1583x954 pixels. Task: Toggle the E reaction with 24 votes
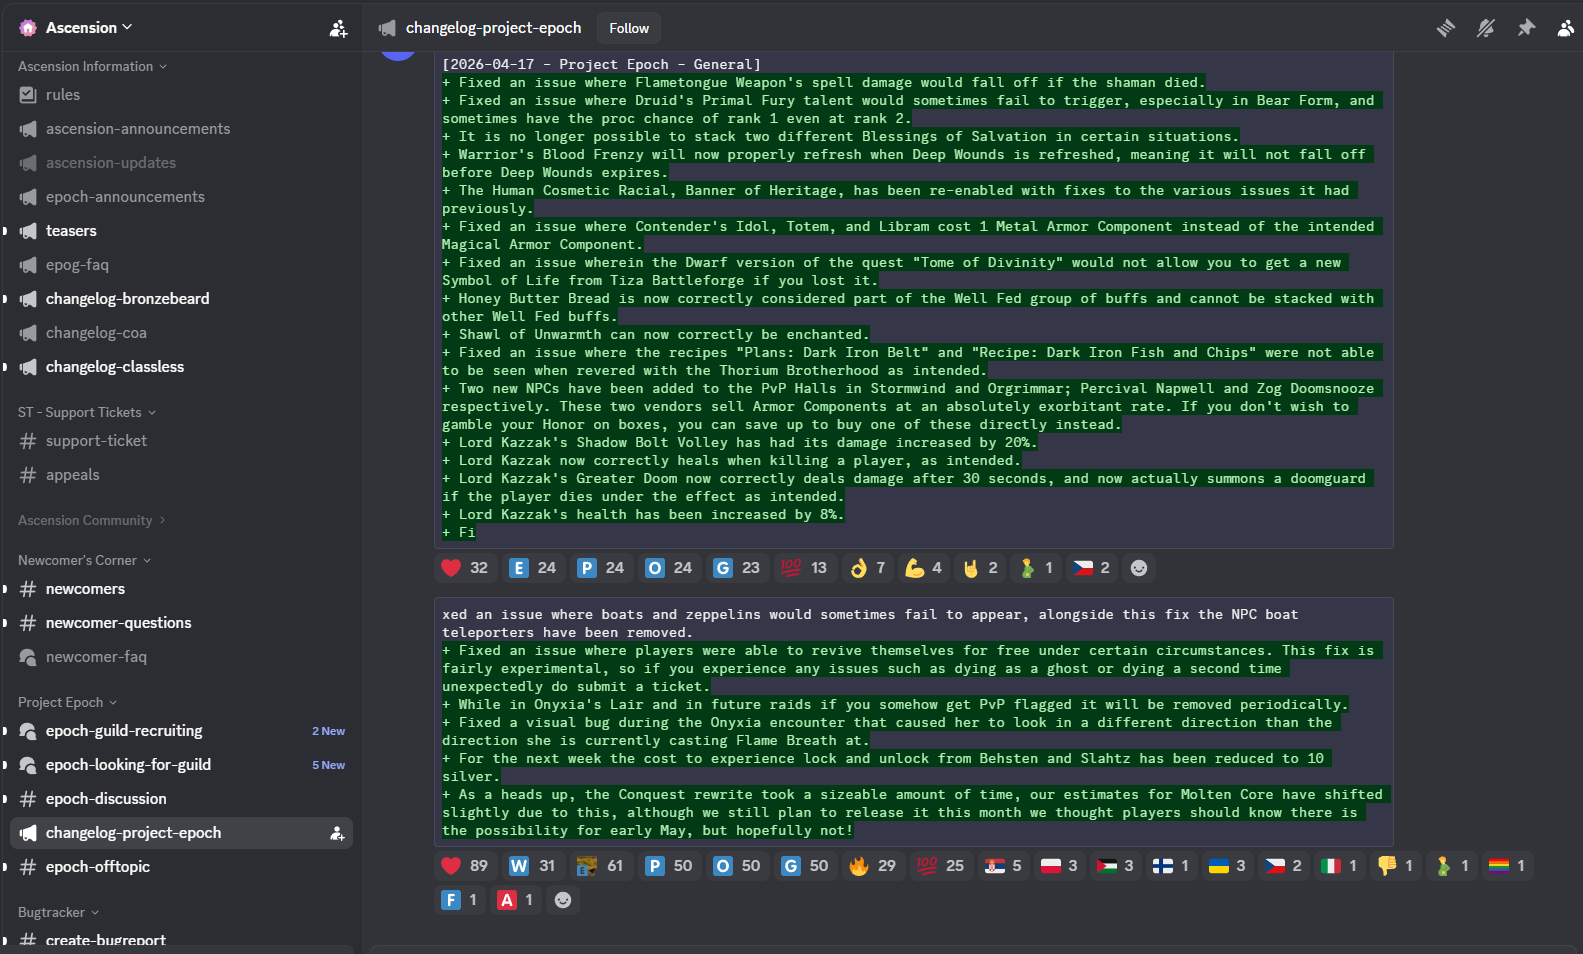(533, 568)
